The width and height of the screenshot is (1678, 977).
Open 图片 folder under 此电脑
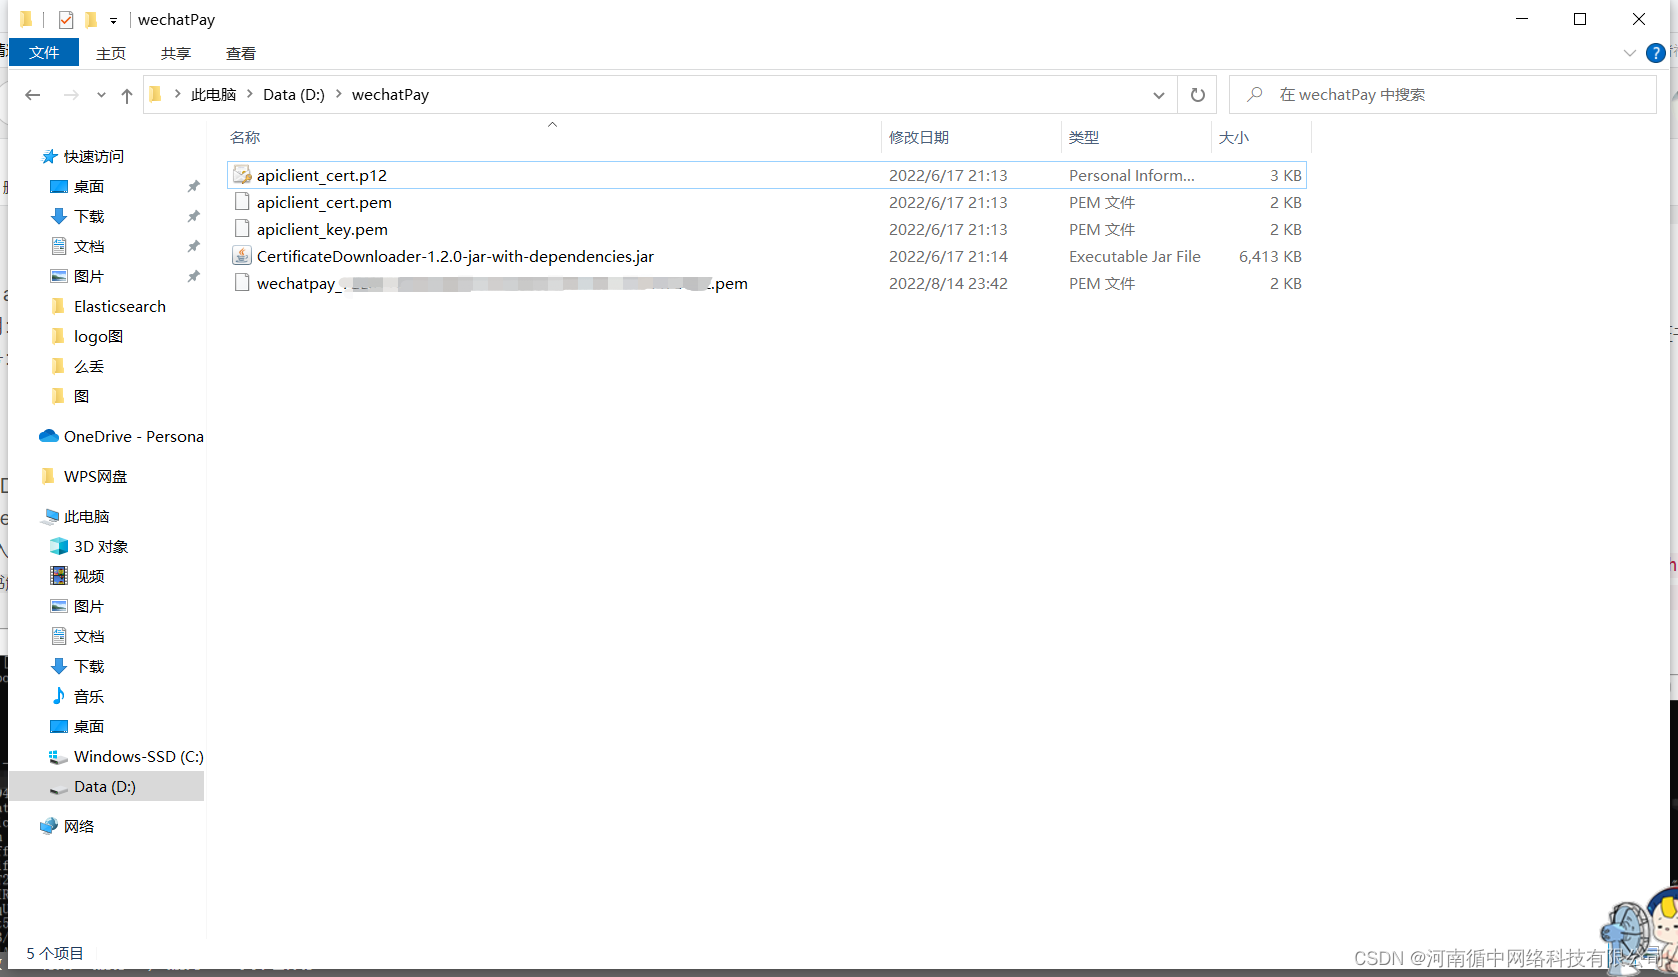tap(89, 607)
